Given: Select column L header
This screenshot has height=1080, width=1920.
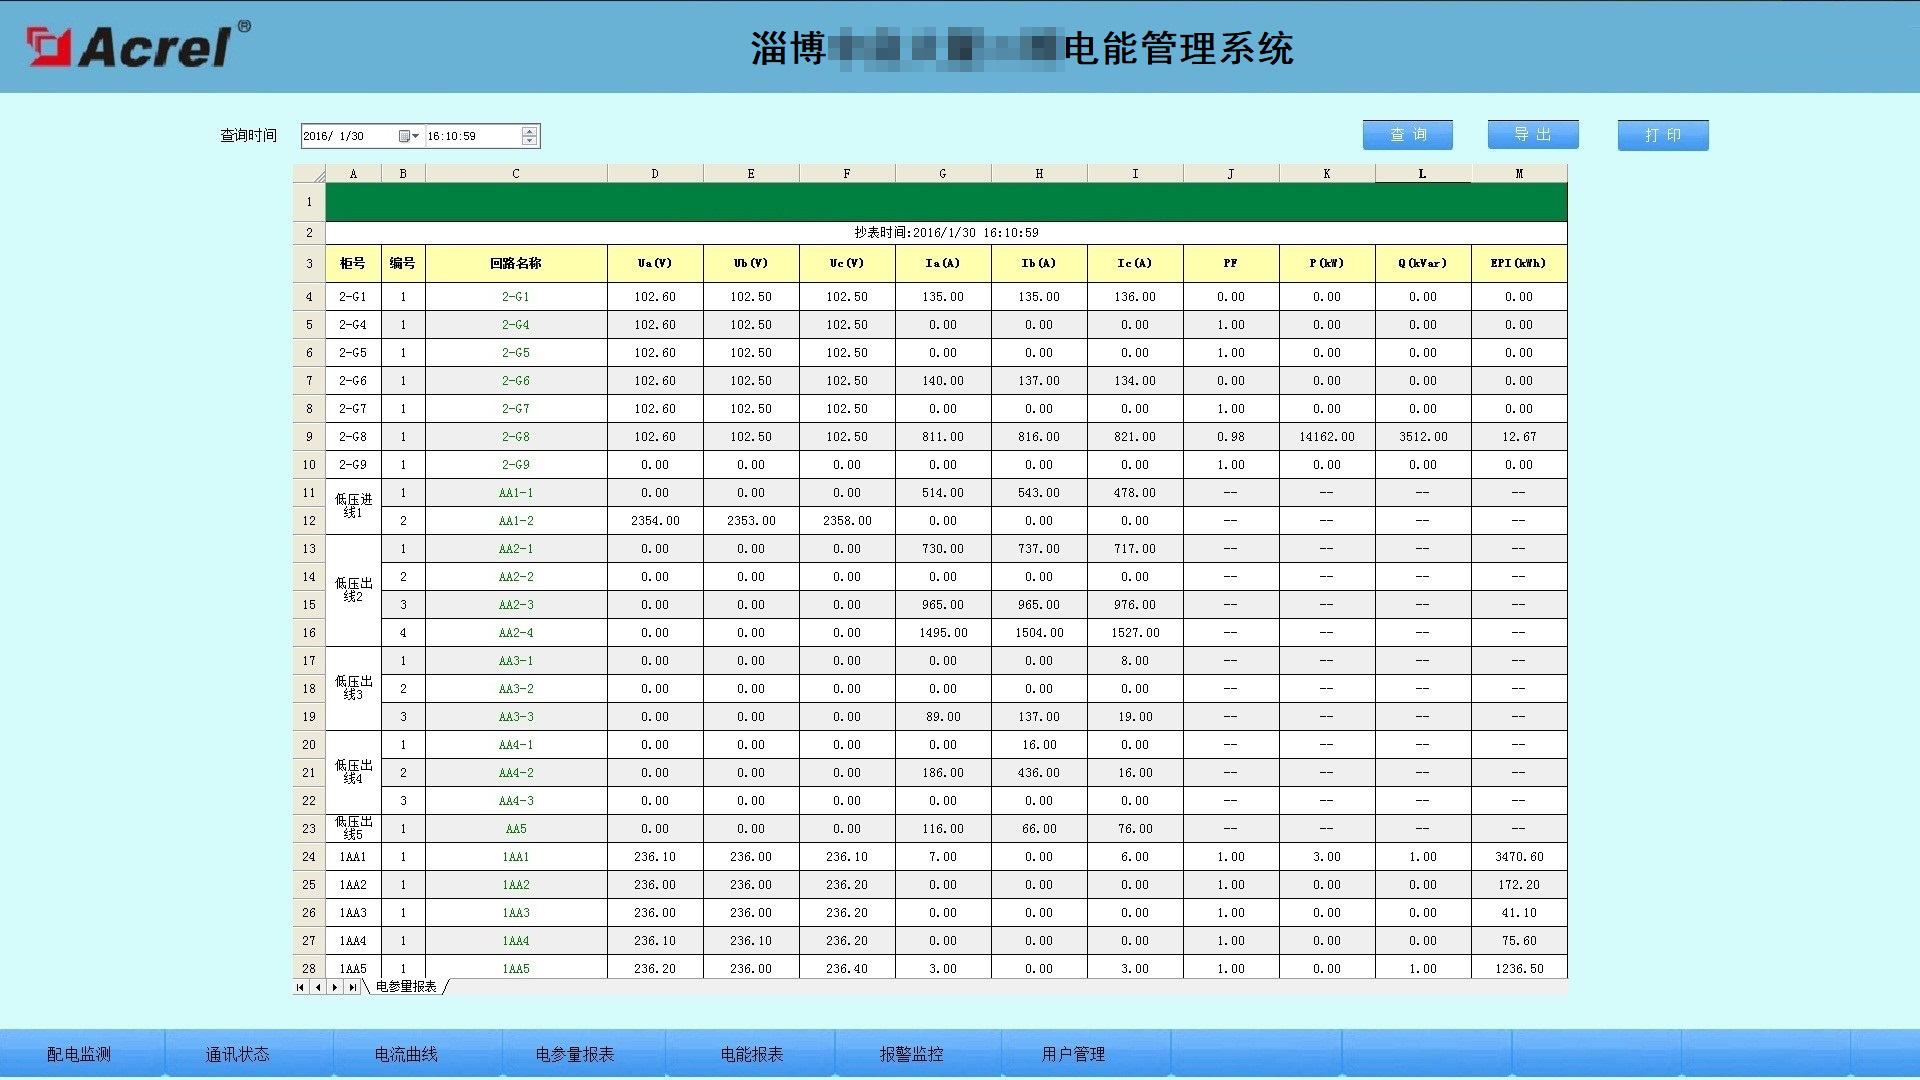Looking at the screenshot, I should (x=1422, y=174).
